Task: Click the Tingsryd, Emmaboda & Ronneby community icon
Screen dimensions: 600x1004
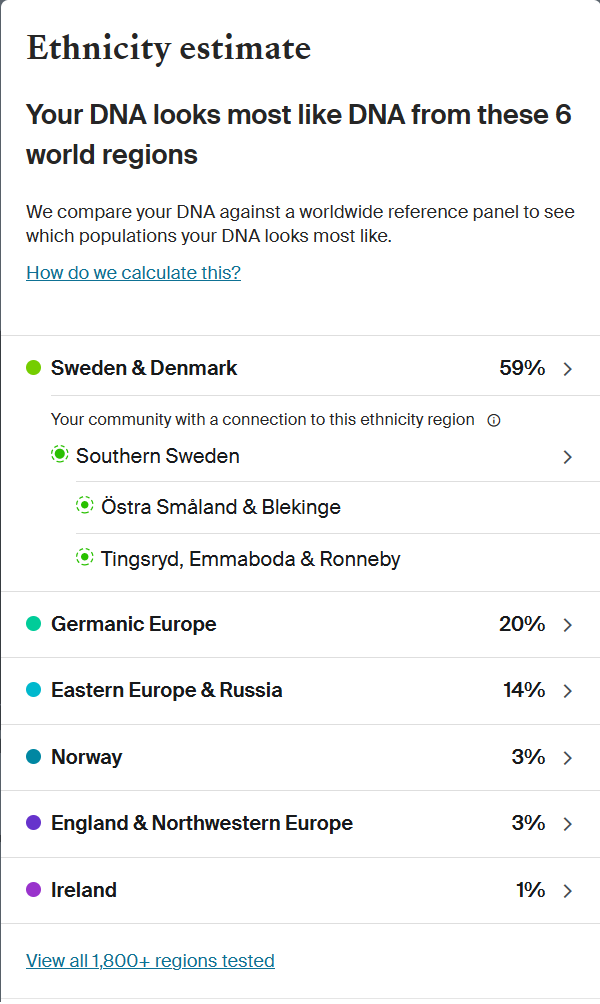Action: click(x=85, y=557)
